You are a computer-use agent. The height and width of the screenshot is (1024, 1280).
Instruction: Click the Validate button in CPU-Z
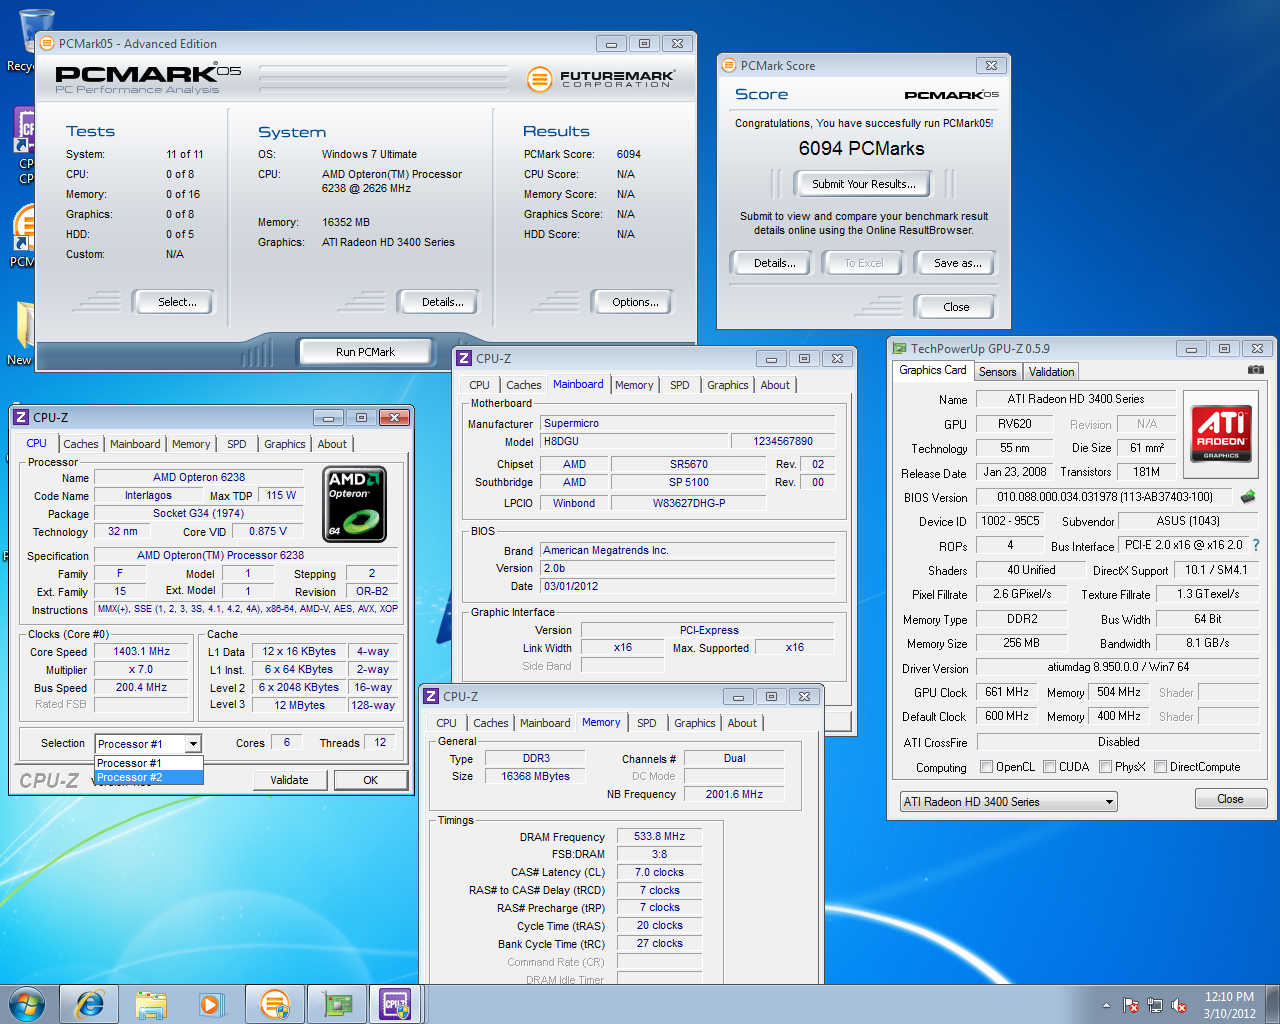[x=289, y=780]
